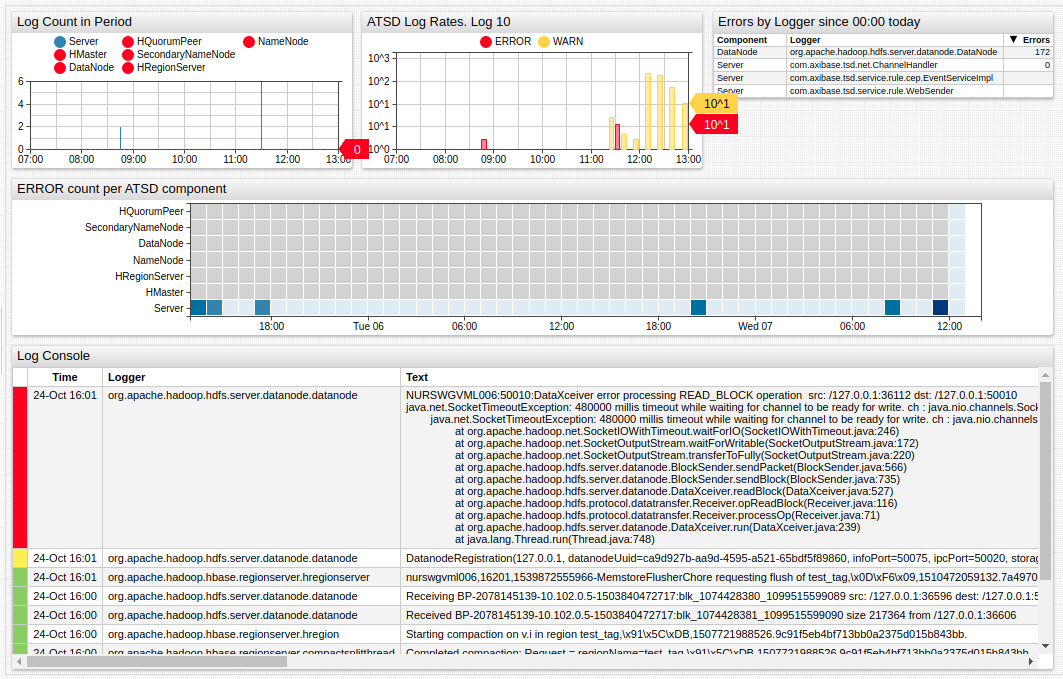Click the Text column header in Log Console

click(417, 377)
